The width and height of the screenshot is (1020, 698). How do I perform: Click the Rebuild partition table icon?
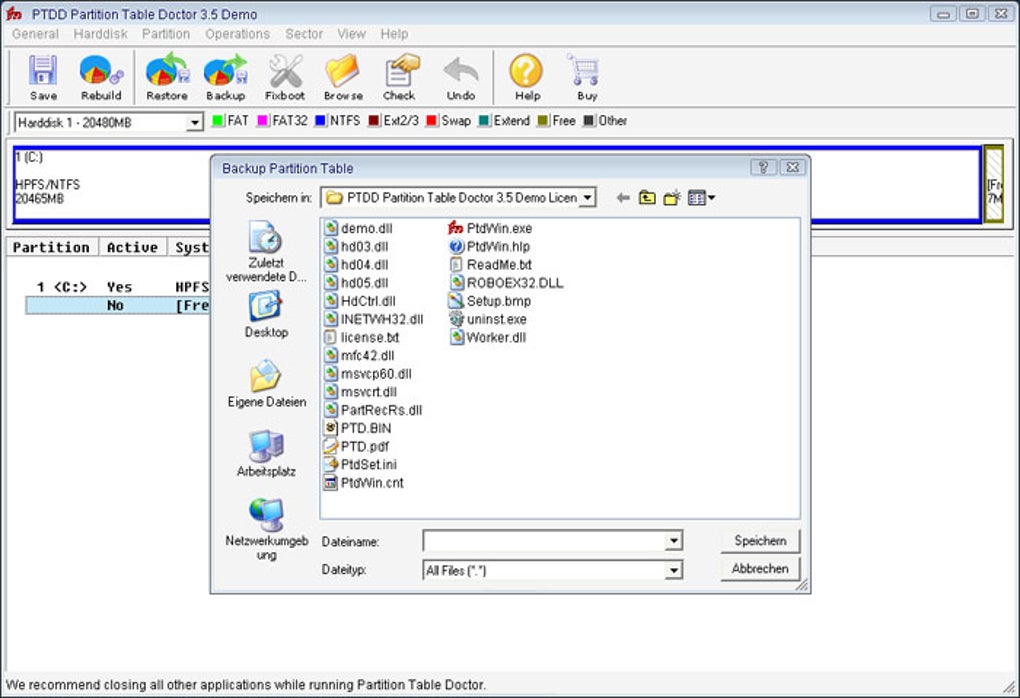point(101,77)
